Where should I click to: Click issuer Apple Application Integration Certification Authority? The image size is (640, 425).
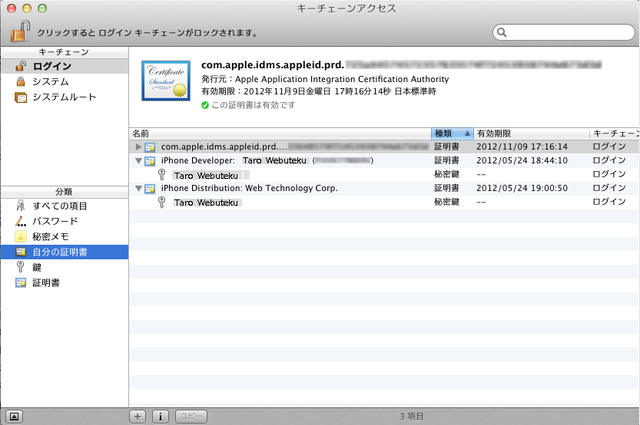tap(342, 79)
